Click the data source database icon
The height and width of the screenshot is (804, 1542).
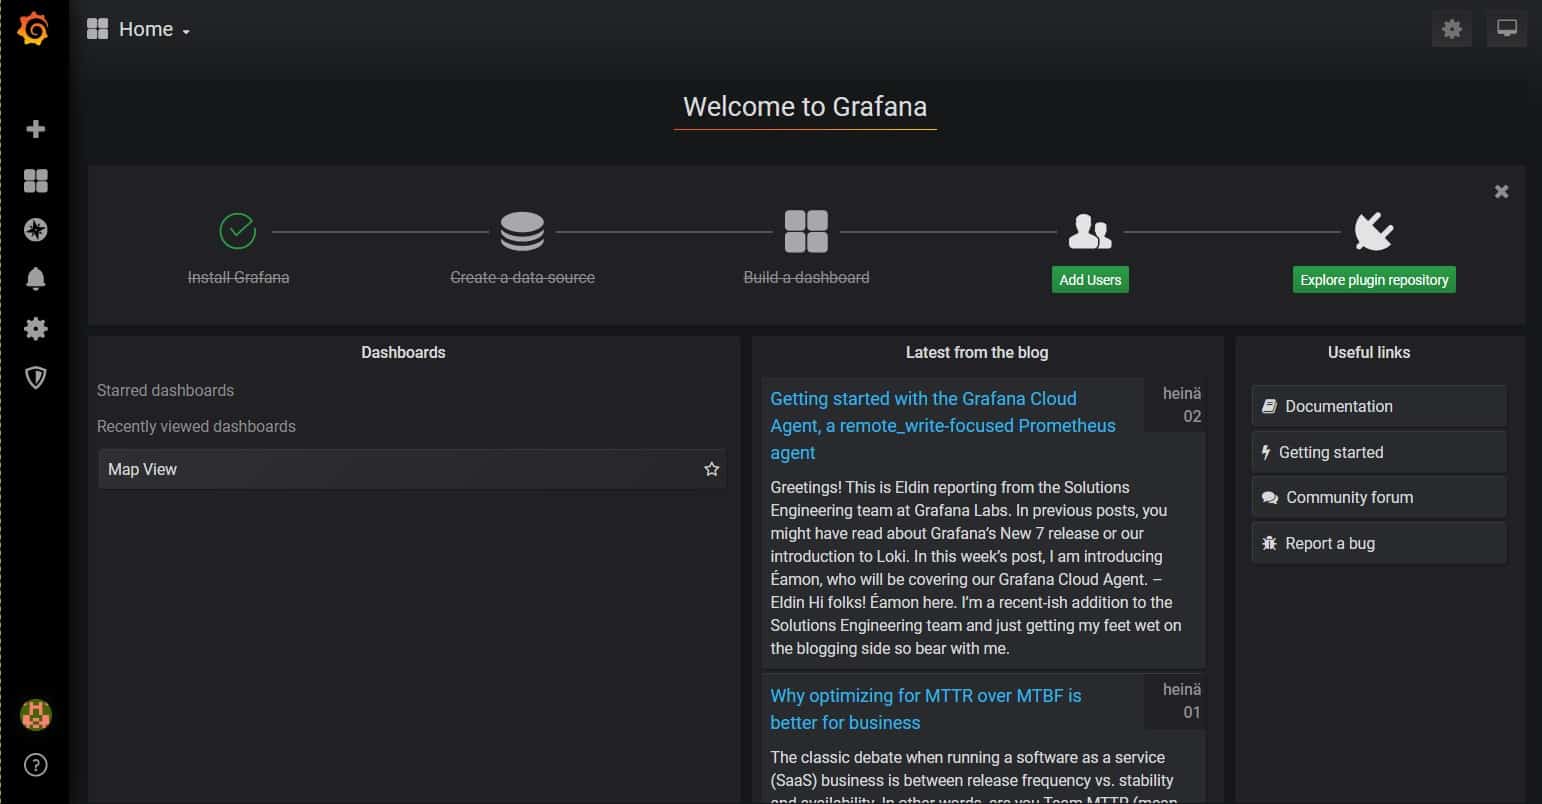tap(522, 231)
